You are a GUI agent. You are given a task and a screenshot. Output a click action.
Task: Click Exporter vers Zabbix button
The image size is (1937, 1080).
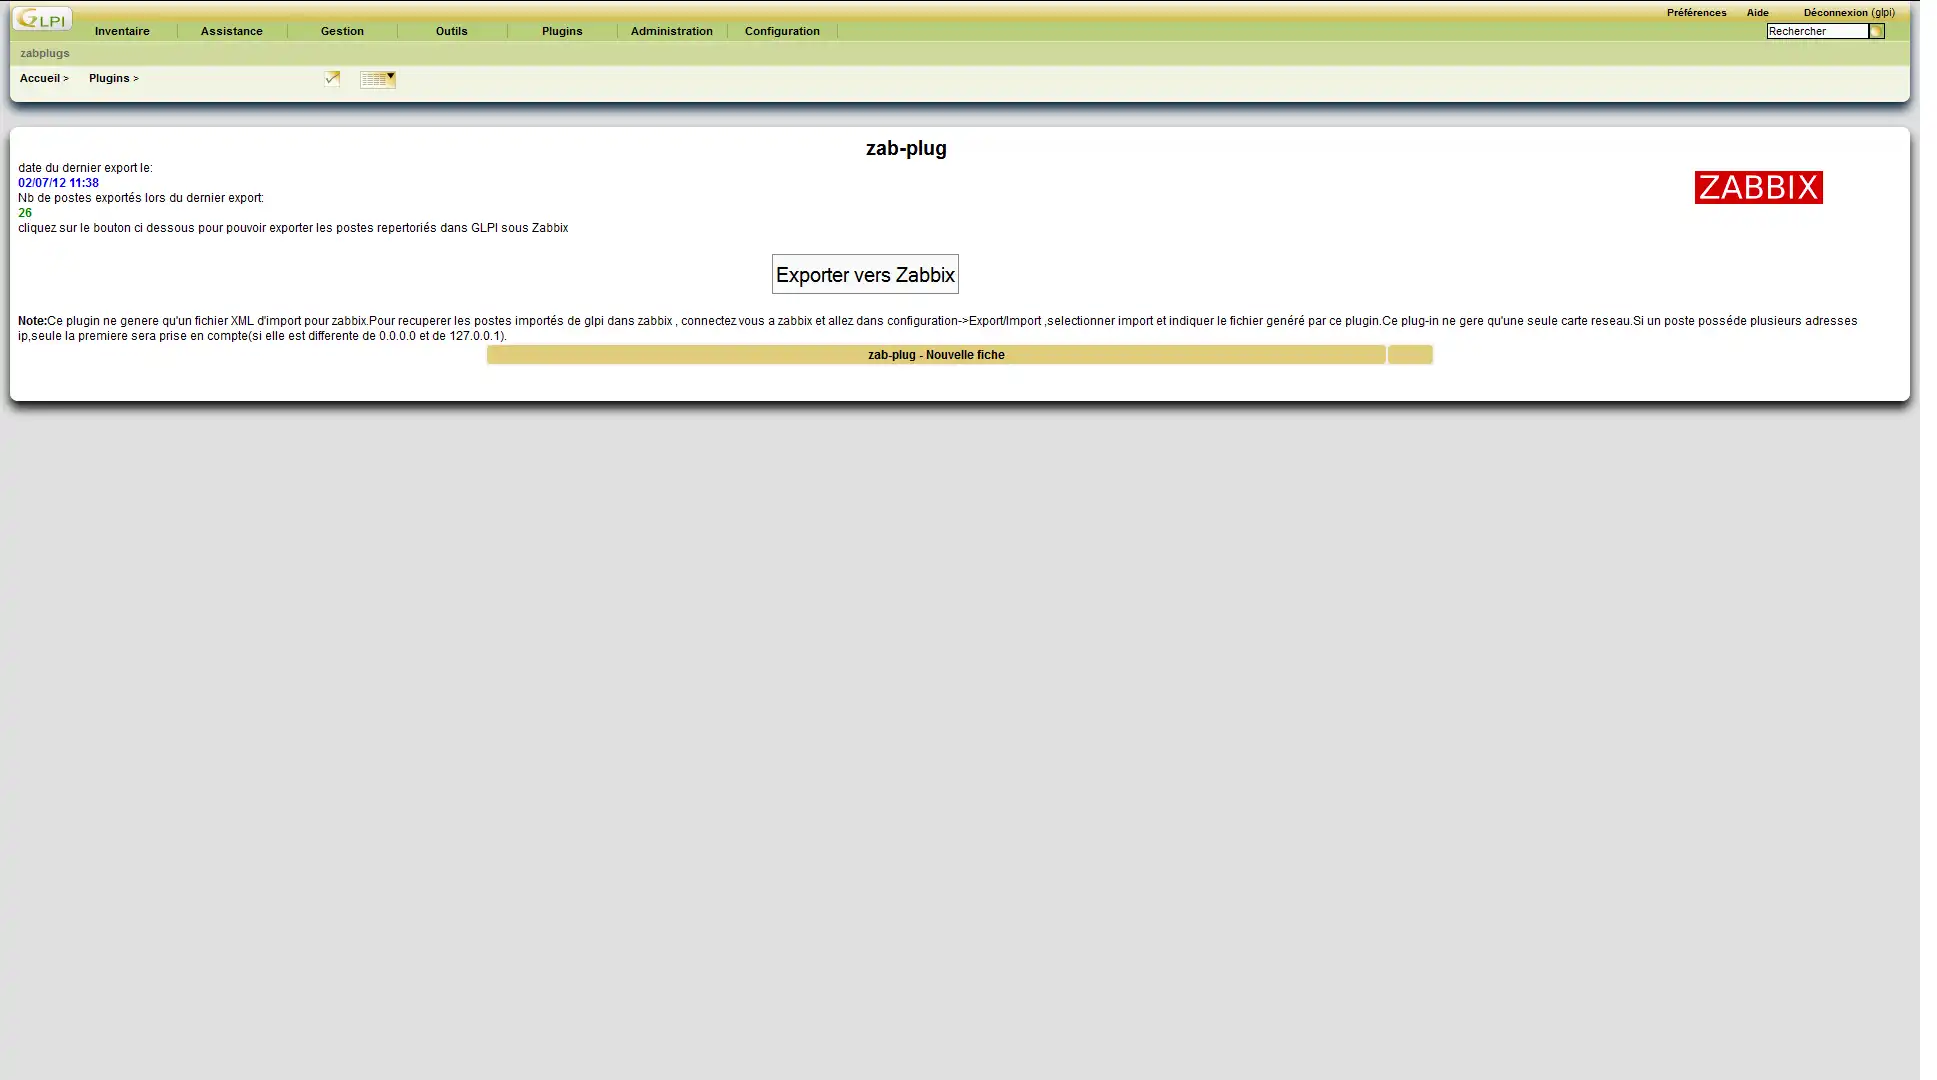[x=864, y=274]
